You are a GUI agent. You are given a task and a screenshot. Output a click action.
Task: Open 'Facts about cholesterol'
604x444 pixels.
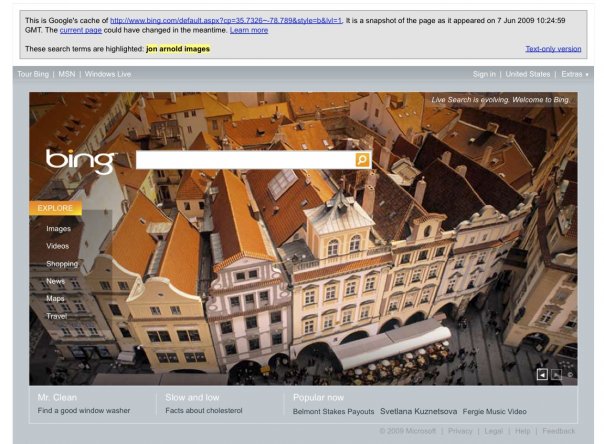coord(204,410)
